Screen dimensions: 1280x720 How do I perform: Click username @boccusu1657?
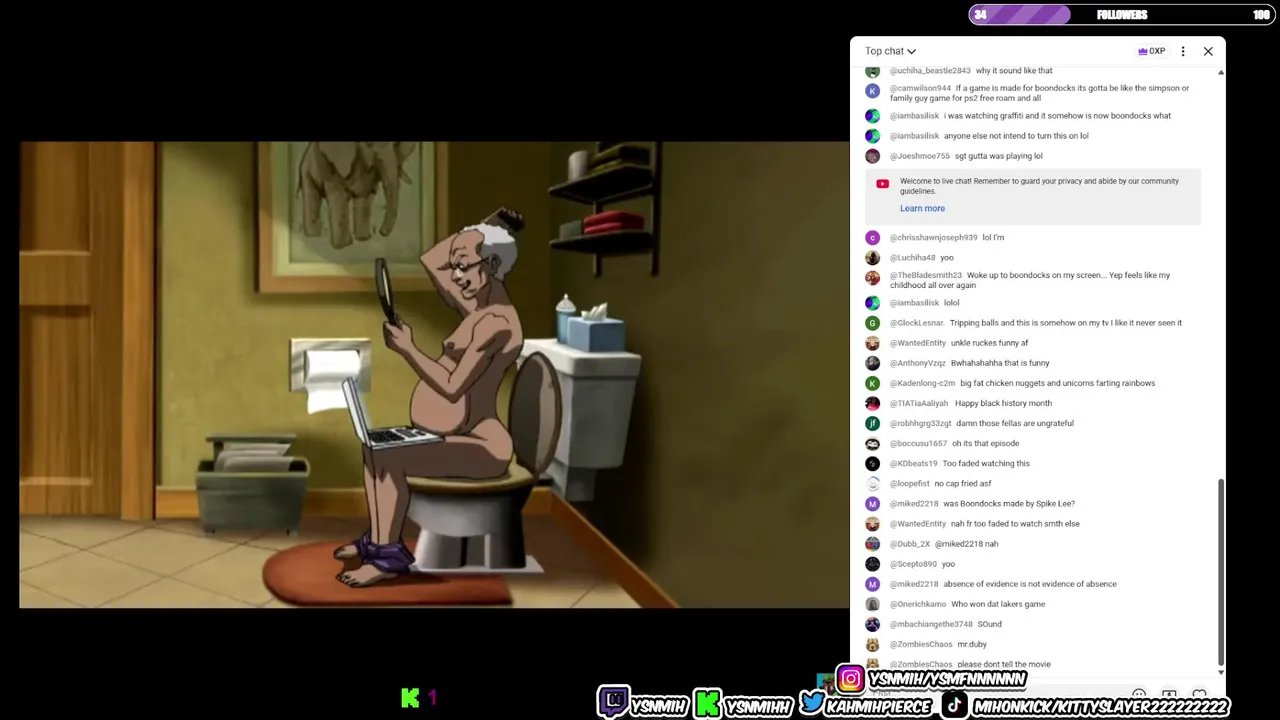coord(918,443)
